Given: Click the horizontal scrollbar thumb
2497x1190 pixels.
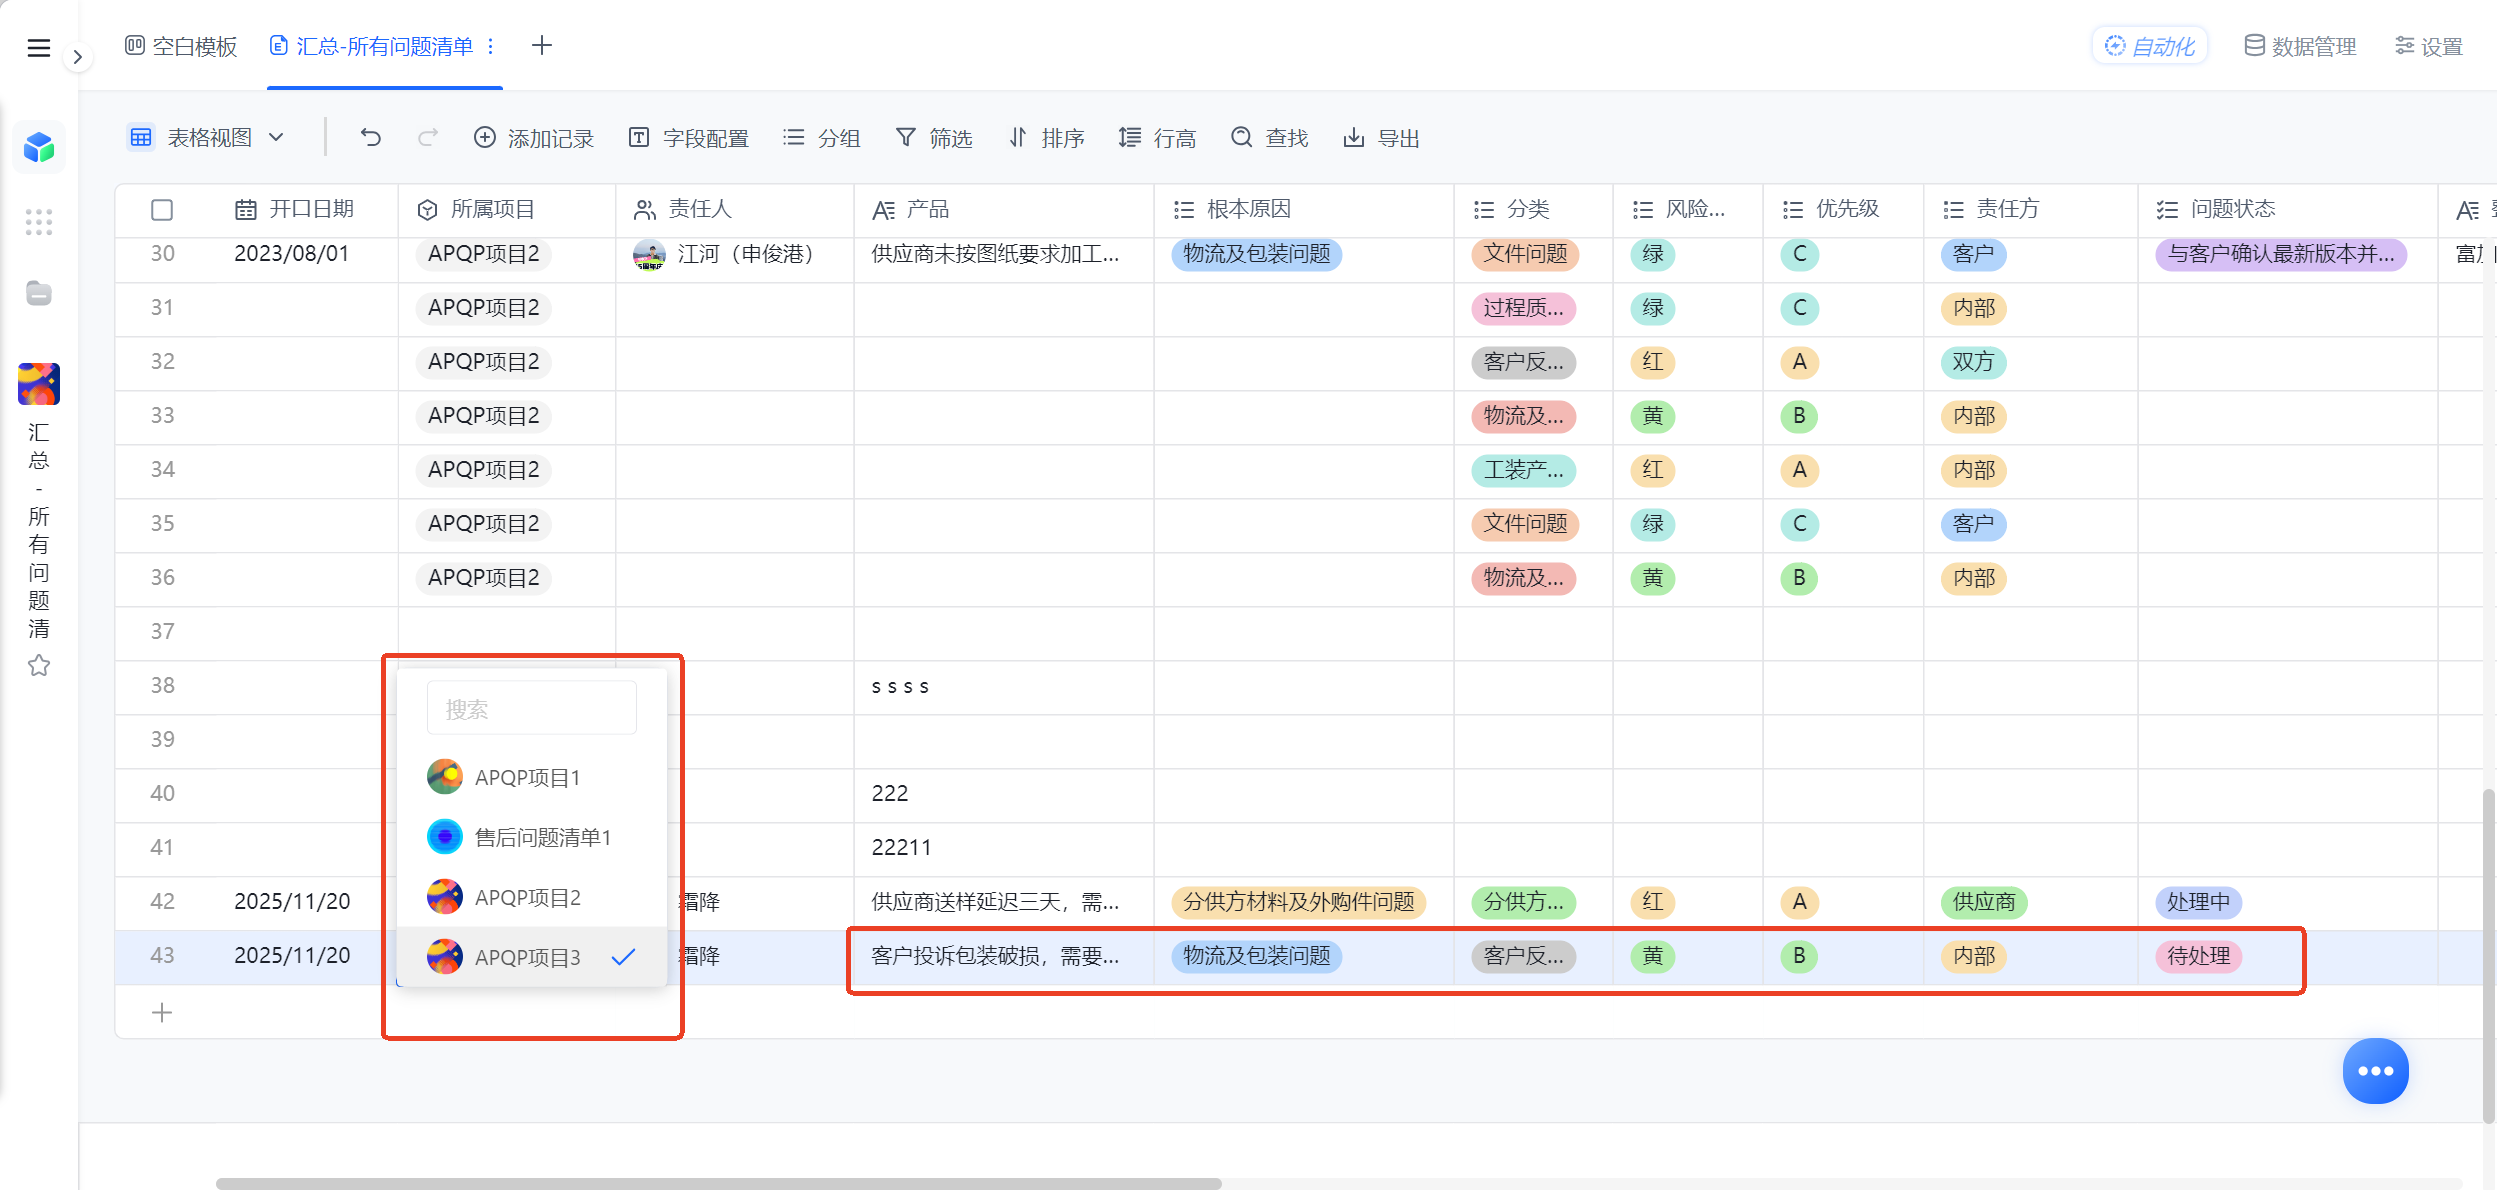Looking at the screenshot, I should click(x=718, y=1183).
